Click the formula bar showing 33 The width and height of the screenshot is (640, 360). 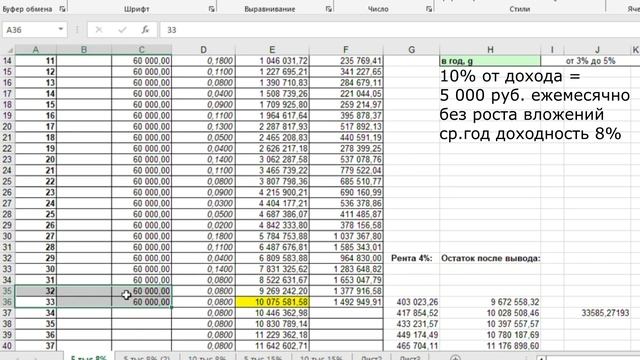click(x=400, y=30)
